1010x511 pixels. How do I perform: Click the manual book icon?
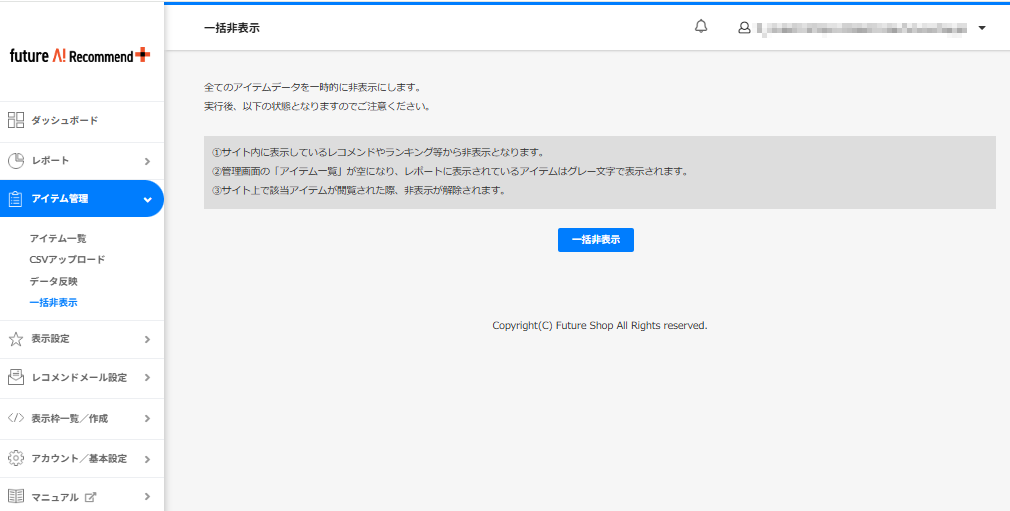coord(15,496)
